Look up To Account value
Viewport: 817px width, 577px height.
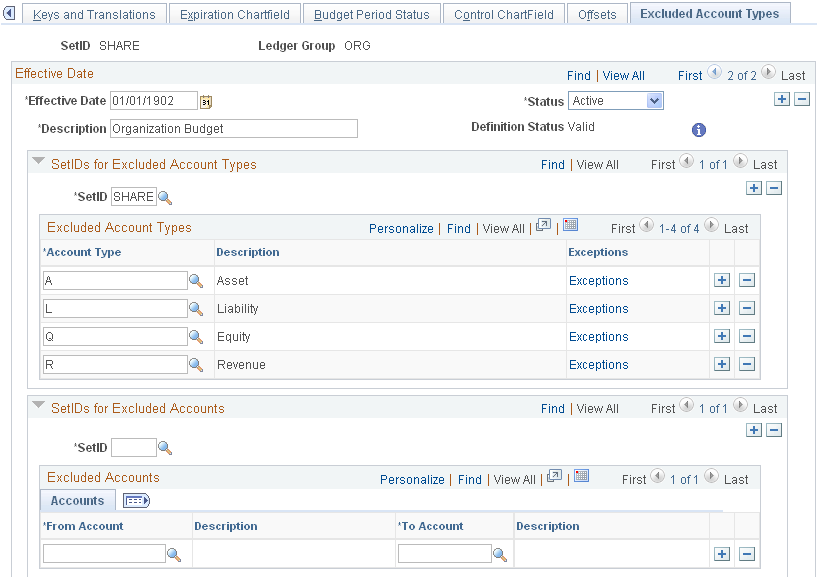(500, 555)
